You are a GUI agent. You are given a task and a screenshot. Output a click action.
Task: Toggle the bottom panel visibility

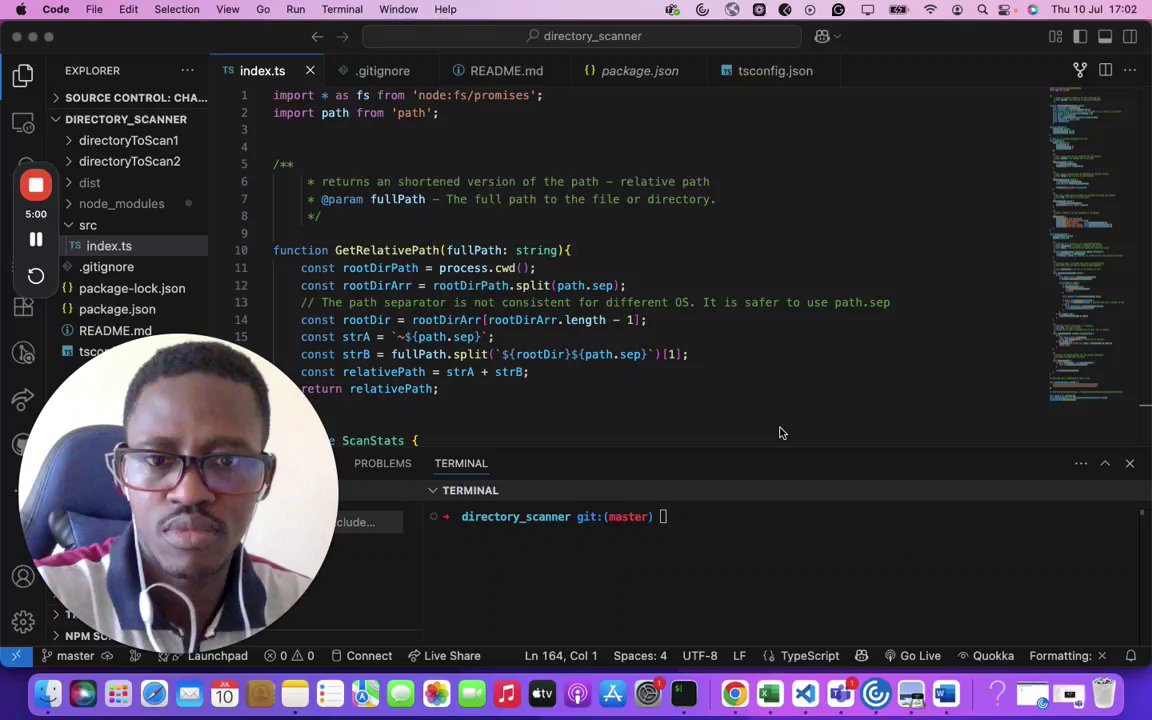click(x=1105, y=37)
